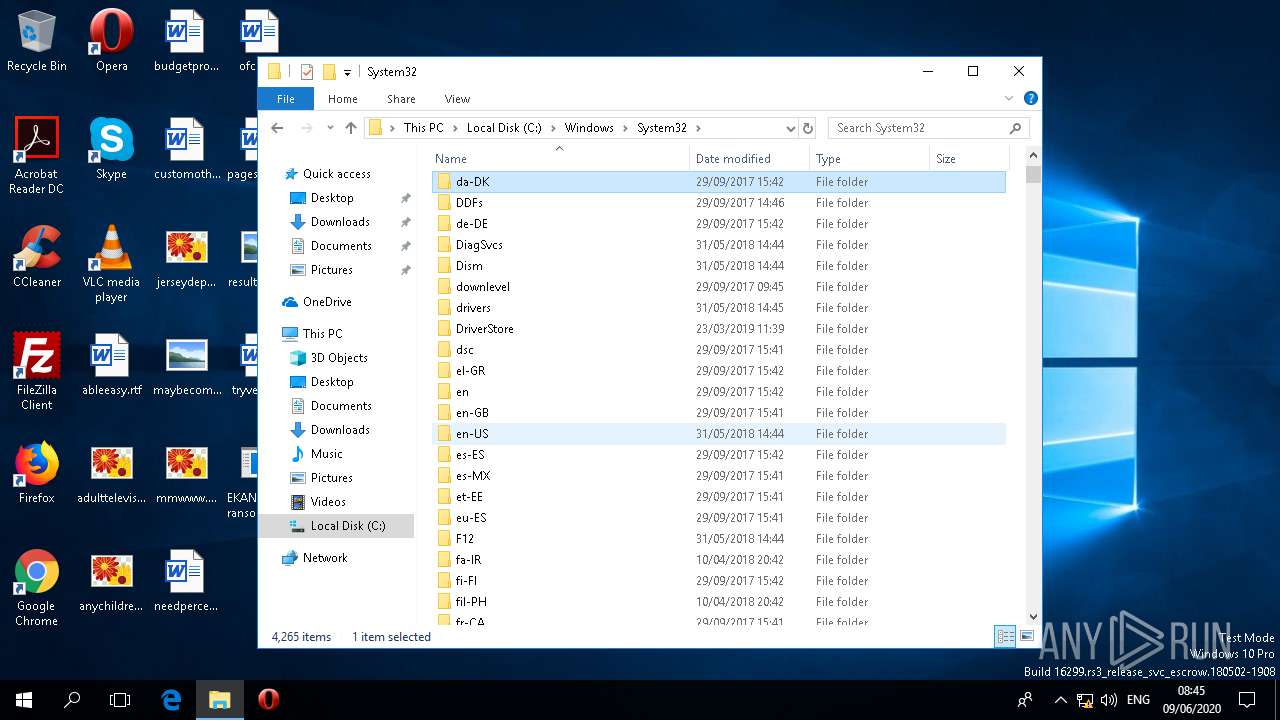1280x720 pixels.
Task: Open the CCleaner desktop shortcut
Action: click(x=37, y=257)
